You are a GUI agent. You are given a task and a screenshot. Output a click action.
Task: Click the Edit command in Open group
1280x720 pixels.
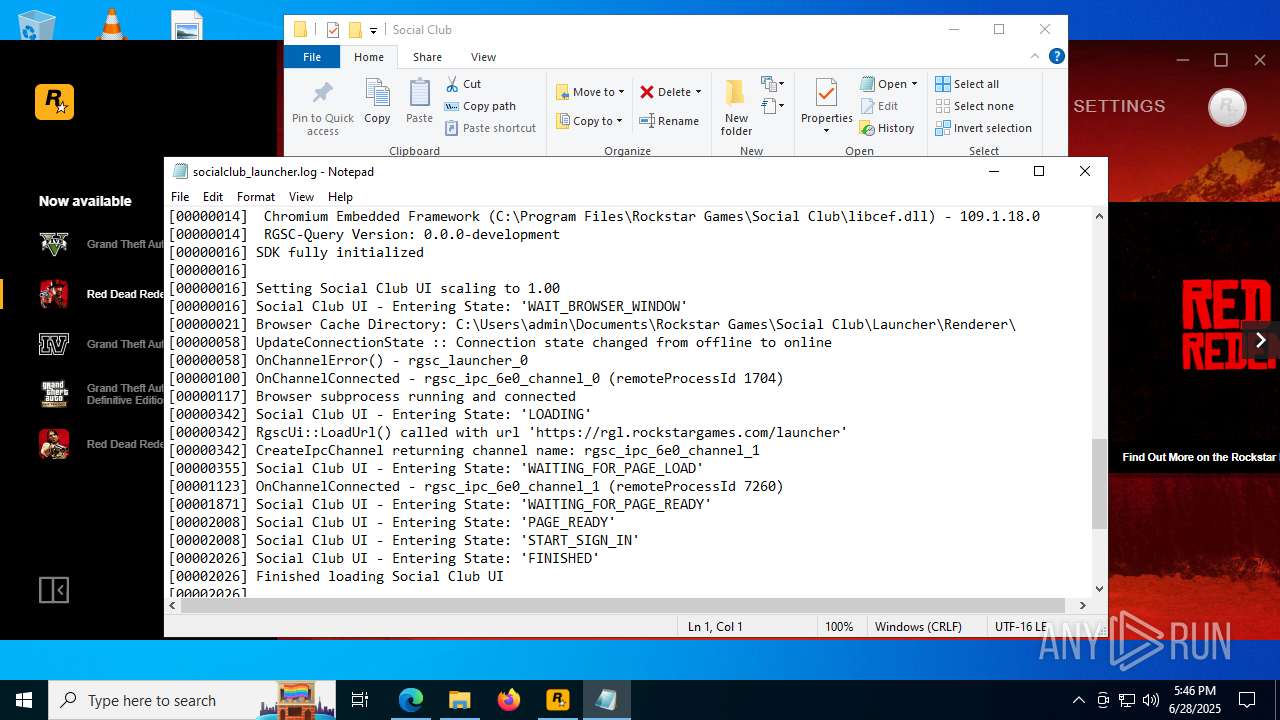(x=879, y=106)
